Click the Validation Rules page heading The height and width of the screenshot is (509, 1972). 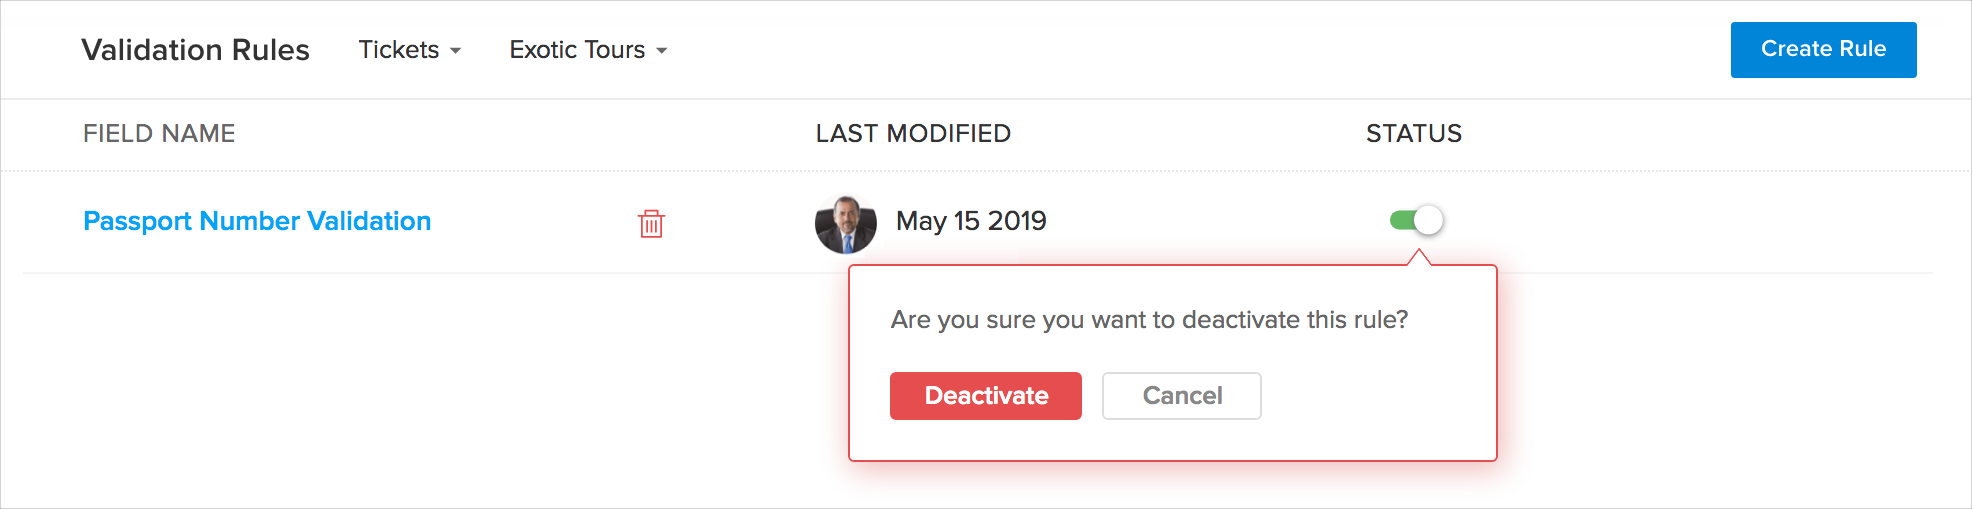point(195,50)
